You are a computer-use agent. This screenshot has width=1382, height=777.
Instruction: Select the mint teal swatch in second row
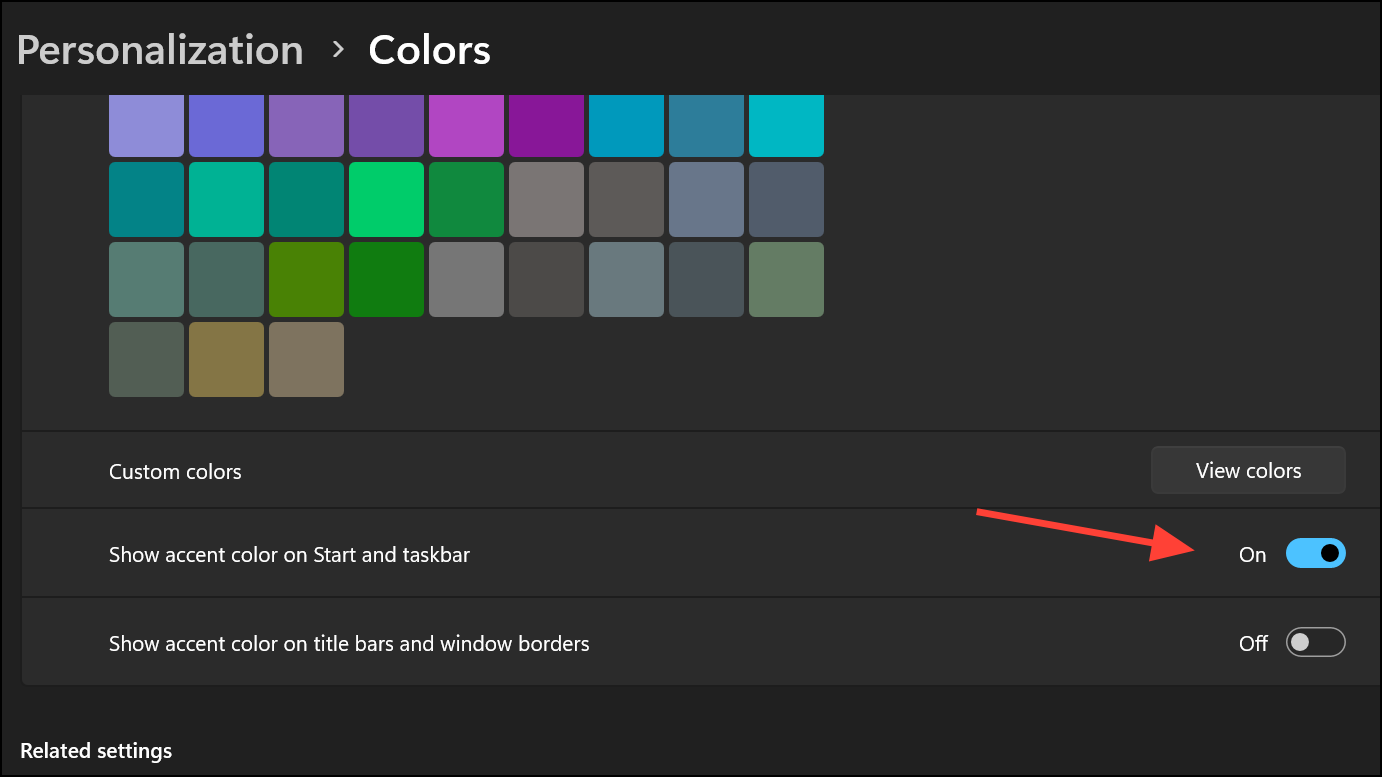pos(226,200)
